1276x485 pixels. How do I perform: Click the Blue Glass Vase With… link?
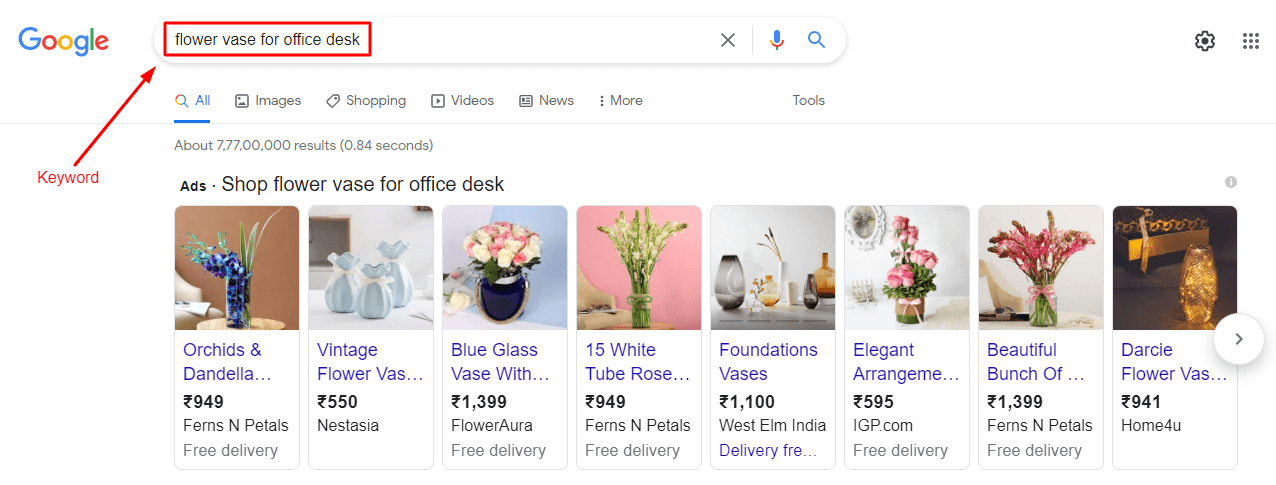(x=501, y=362)
